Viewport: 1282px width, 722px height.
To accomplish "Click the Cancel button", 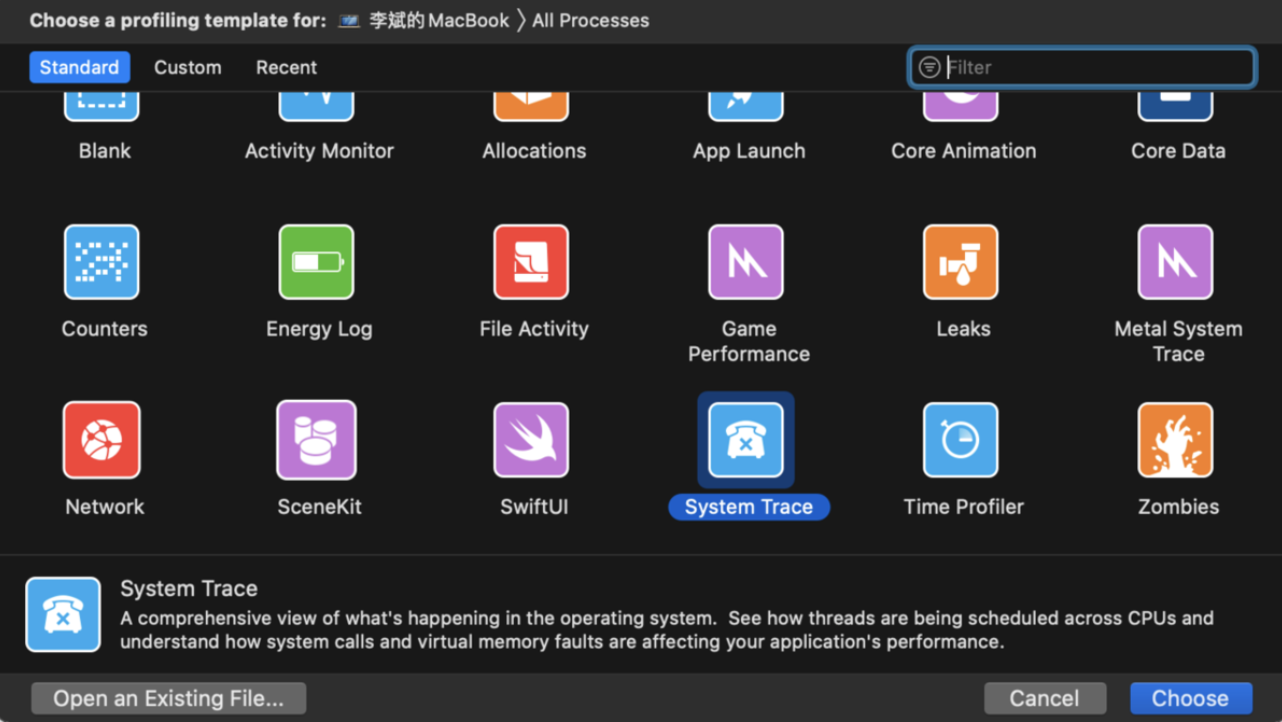I will point(1044,698).
